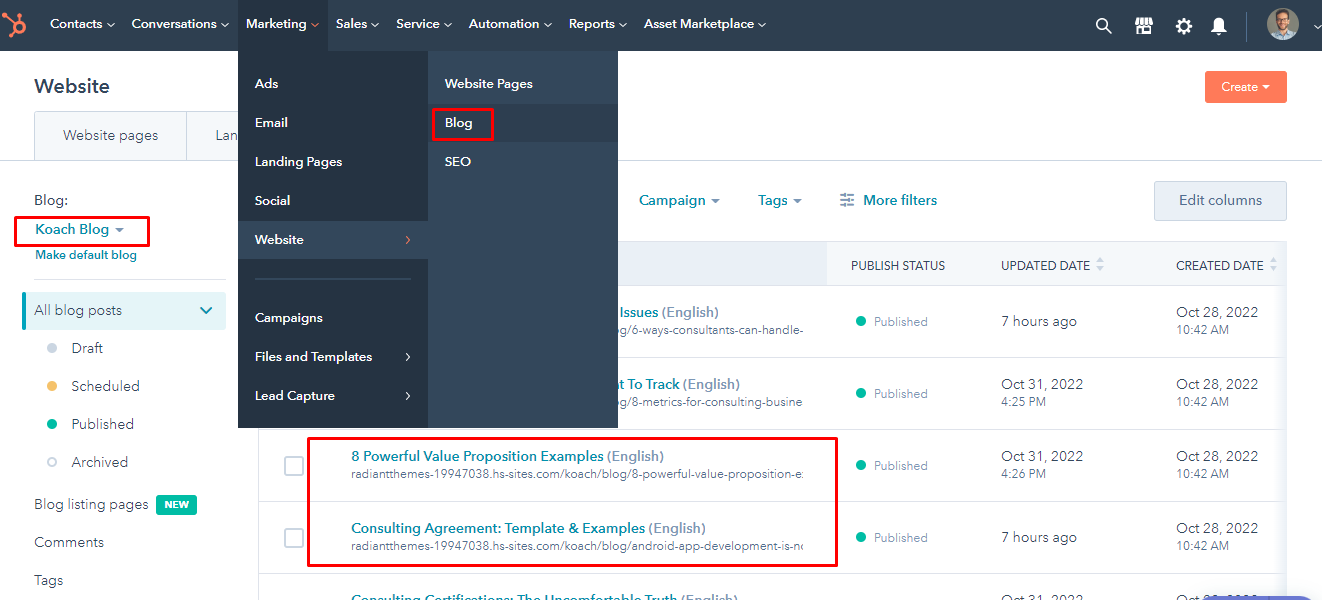
Task: Open the Sales dropdown menu
Action: 358,24
